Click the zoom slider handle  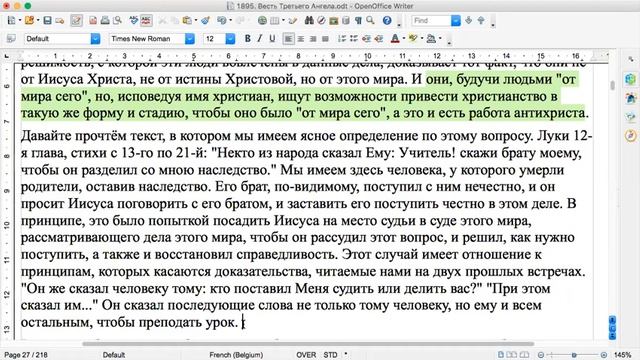point(574,355)
